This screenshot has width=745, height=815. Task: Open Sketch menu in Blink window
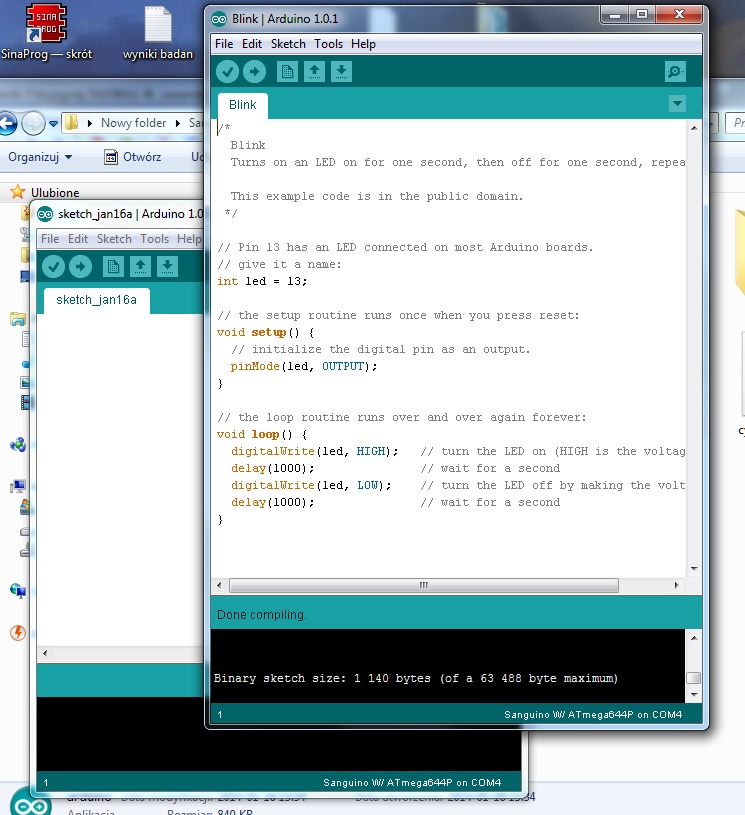[x=288, y=44]
